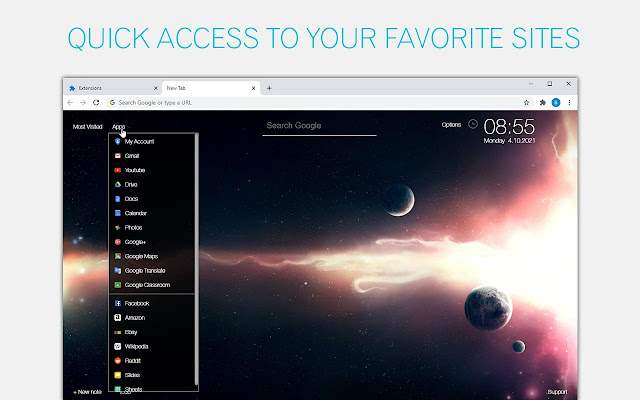Click the Apps list scrollbar
Screen dimensions: 640x400
[x=196, y=259]
